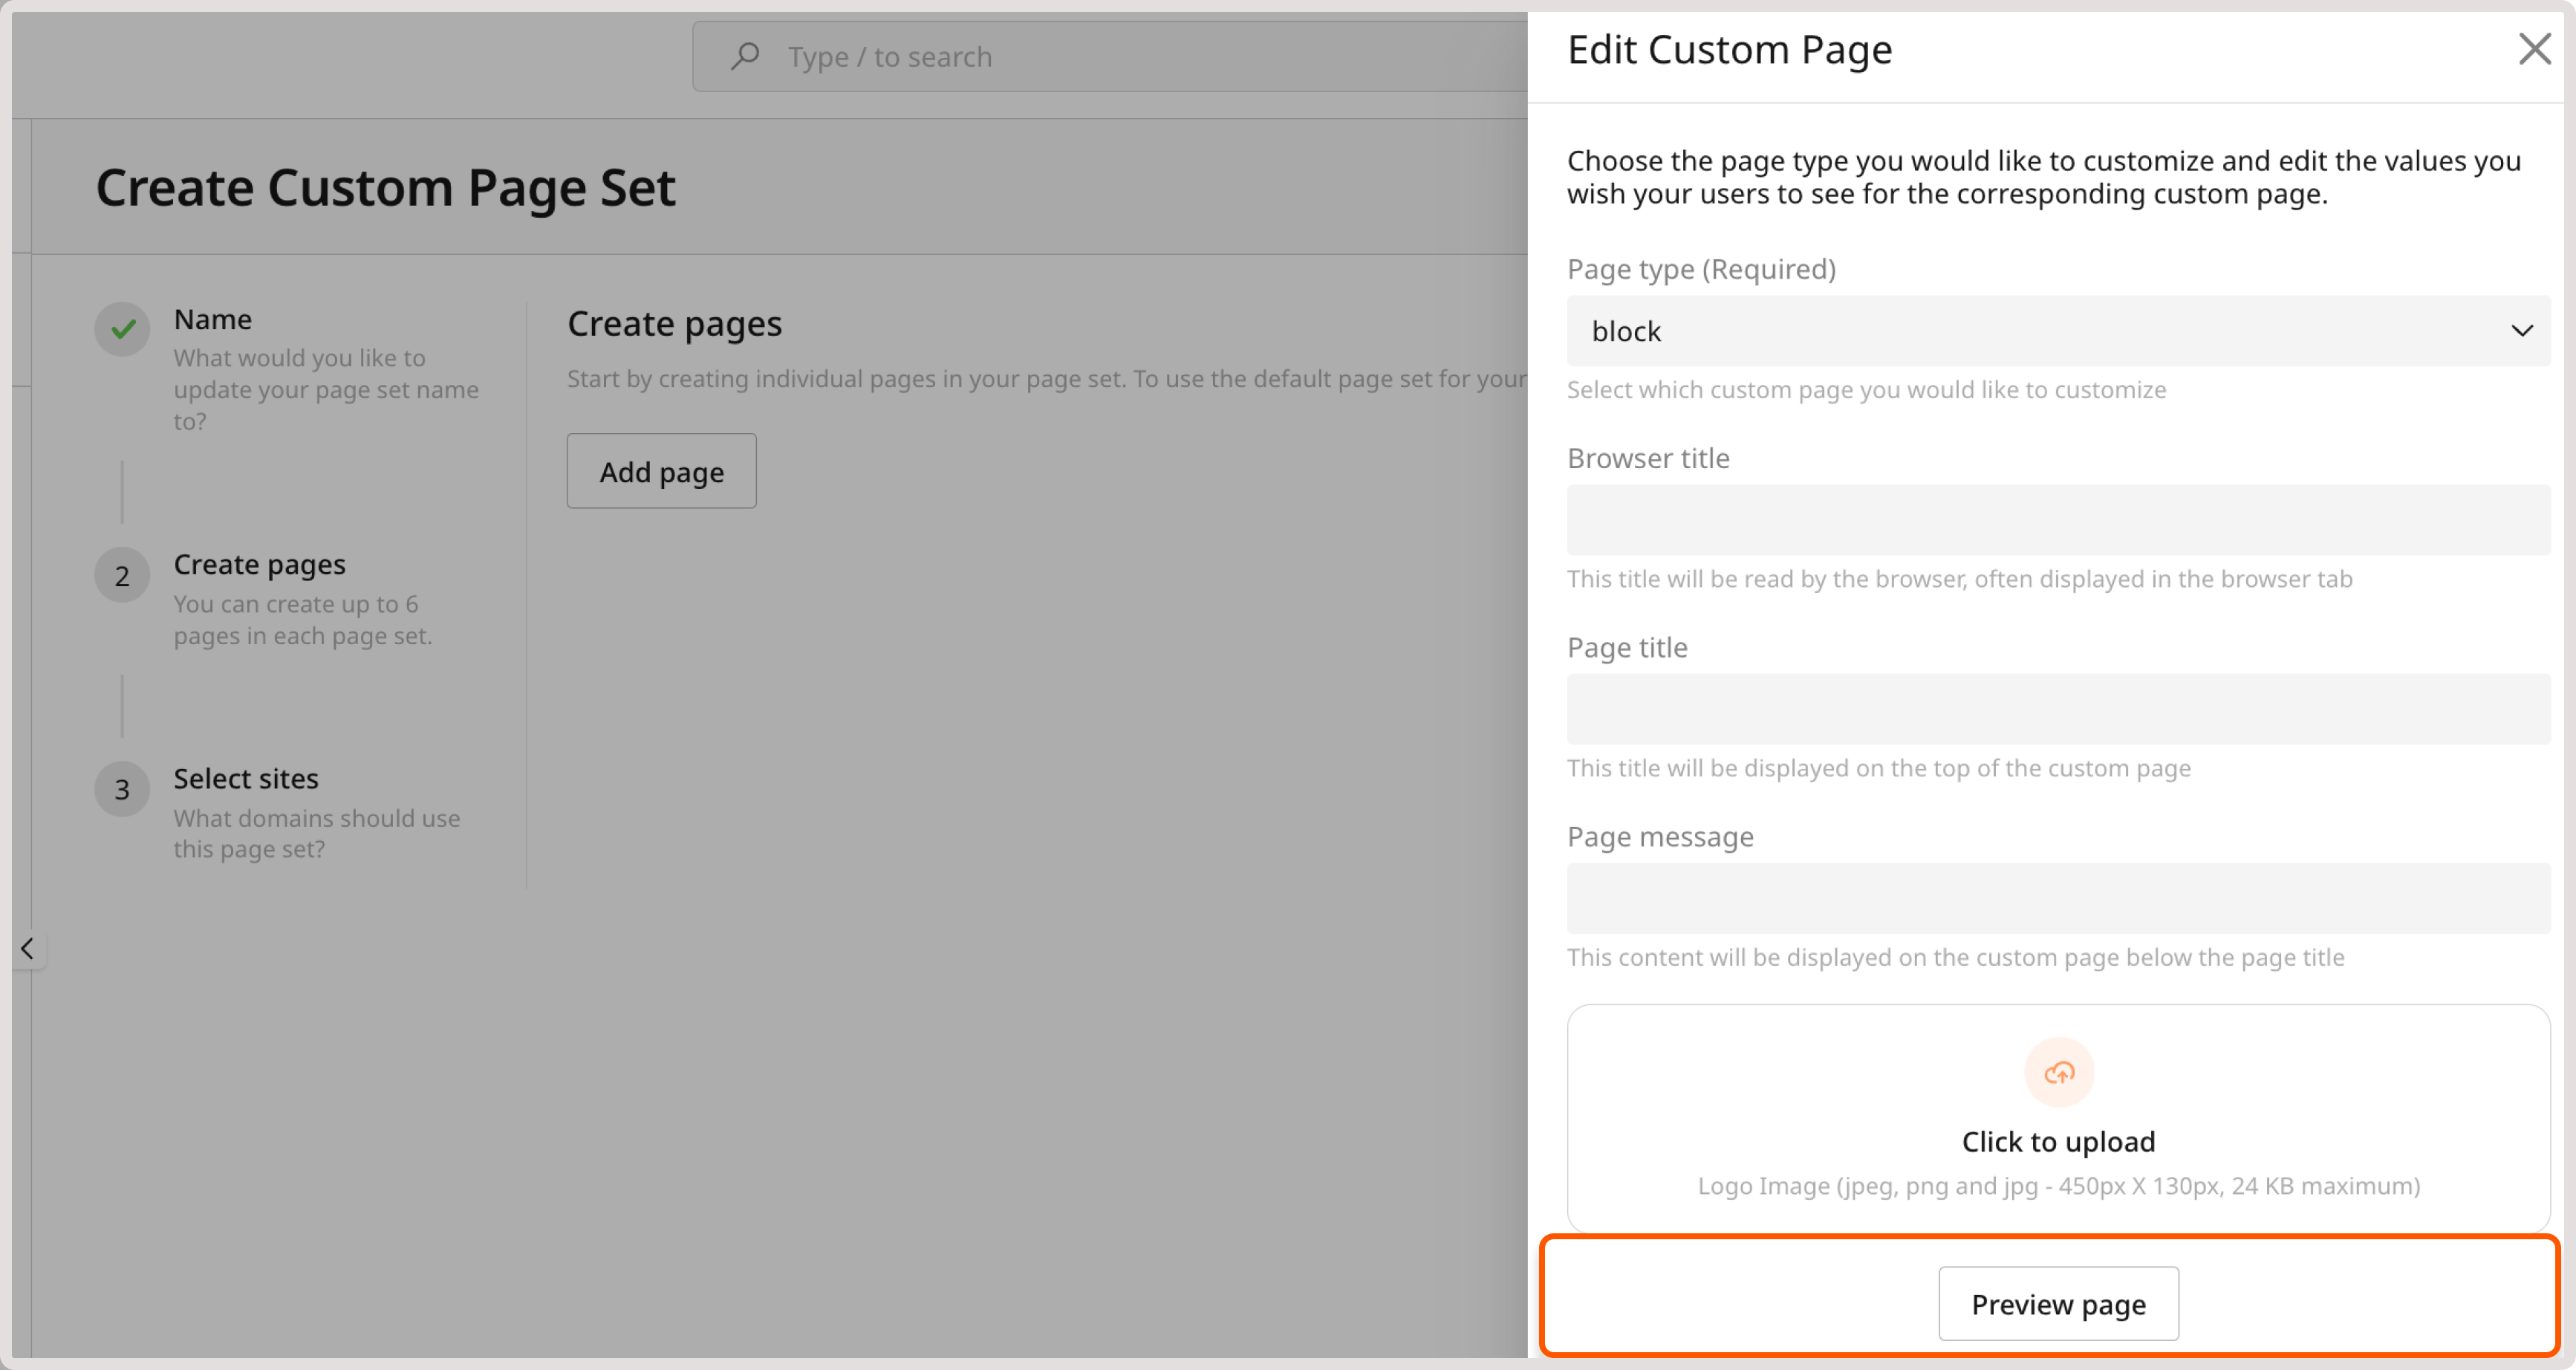Close the Edit Custom Page panel
This screenshot has width=2576, height=1370.
coord(2535,49)
